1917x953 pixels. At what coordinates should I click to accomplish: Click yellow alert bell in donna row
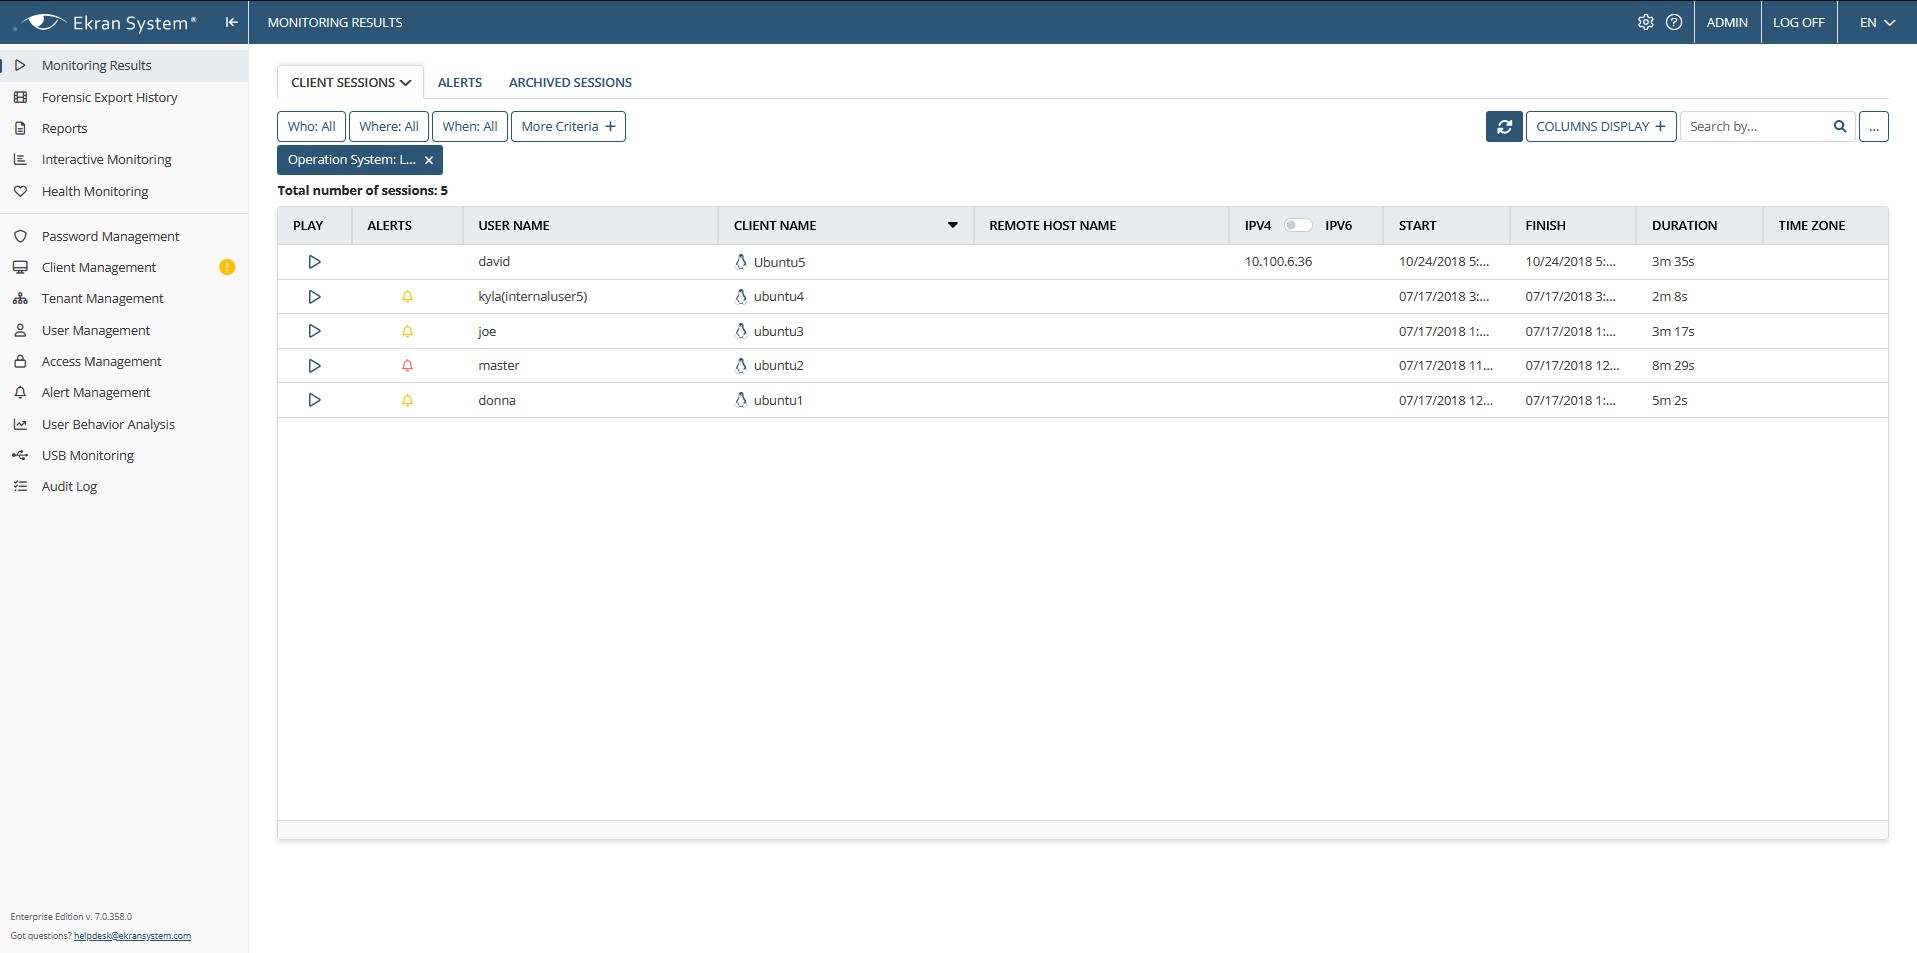coord(407,400)
